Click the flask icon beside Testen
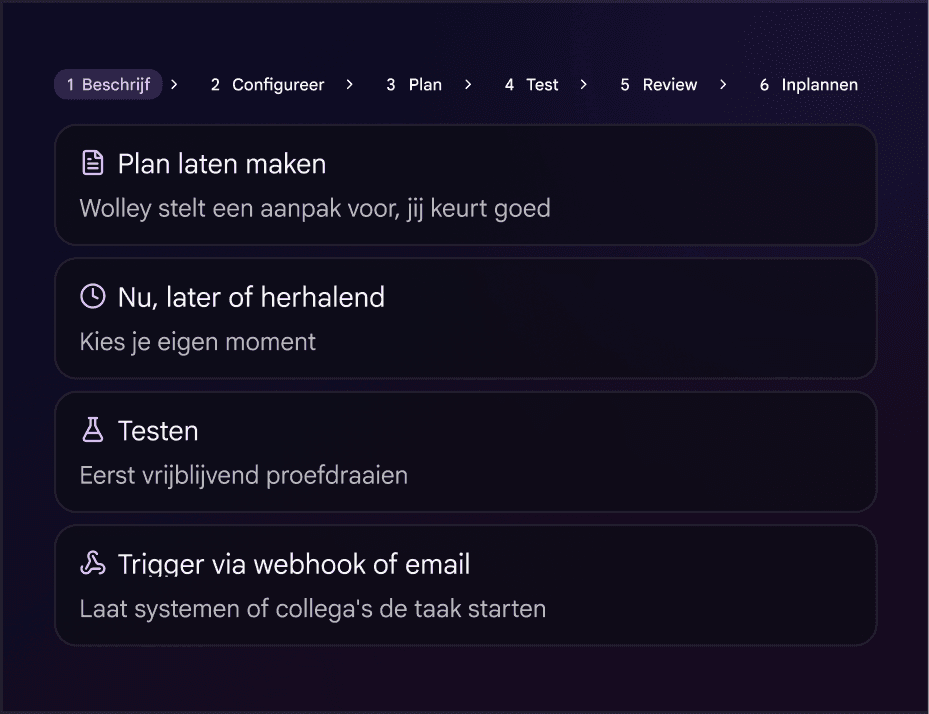The width and height of the screenshot is (929, 714). (x=92, y=430)
